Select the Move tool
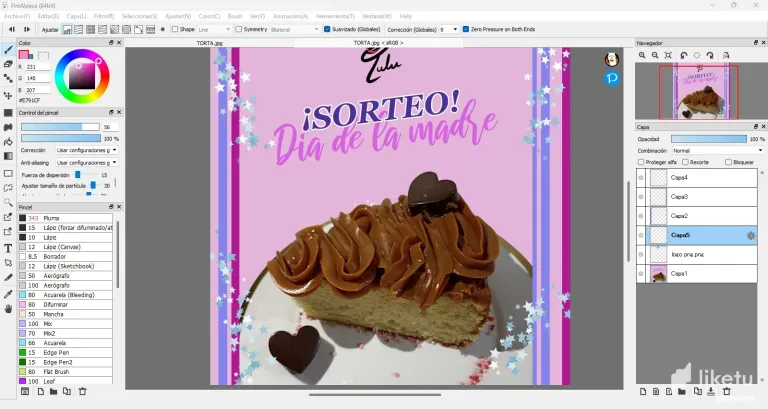 (8, 96)
